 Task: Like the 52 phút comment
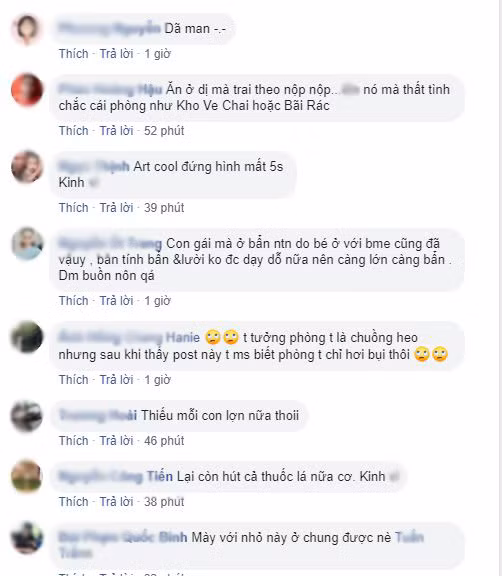(x=73, y=130)
